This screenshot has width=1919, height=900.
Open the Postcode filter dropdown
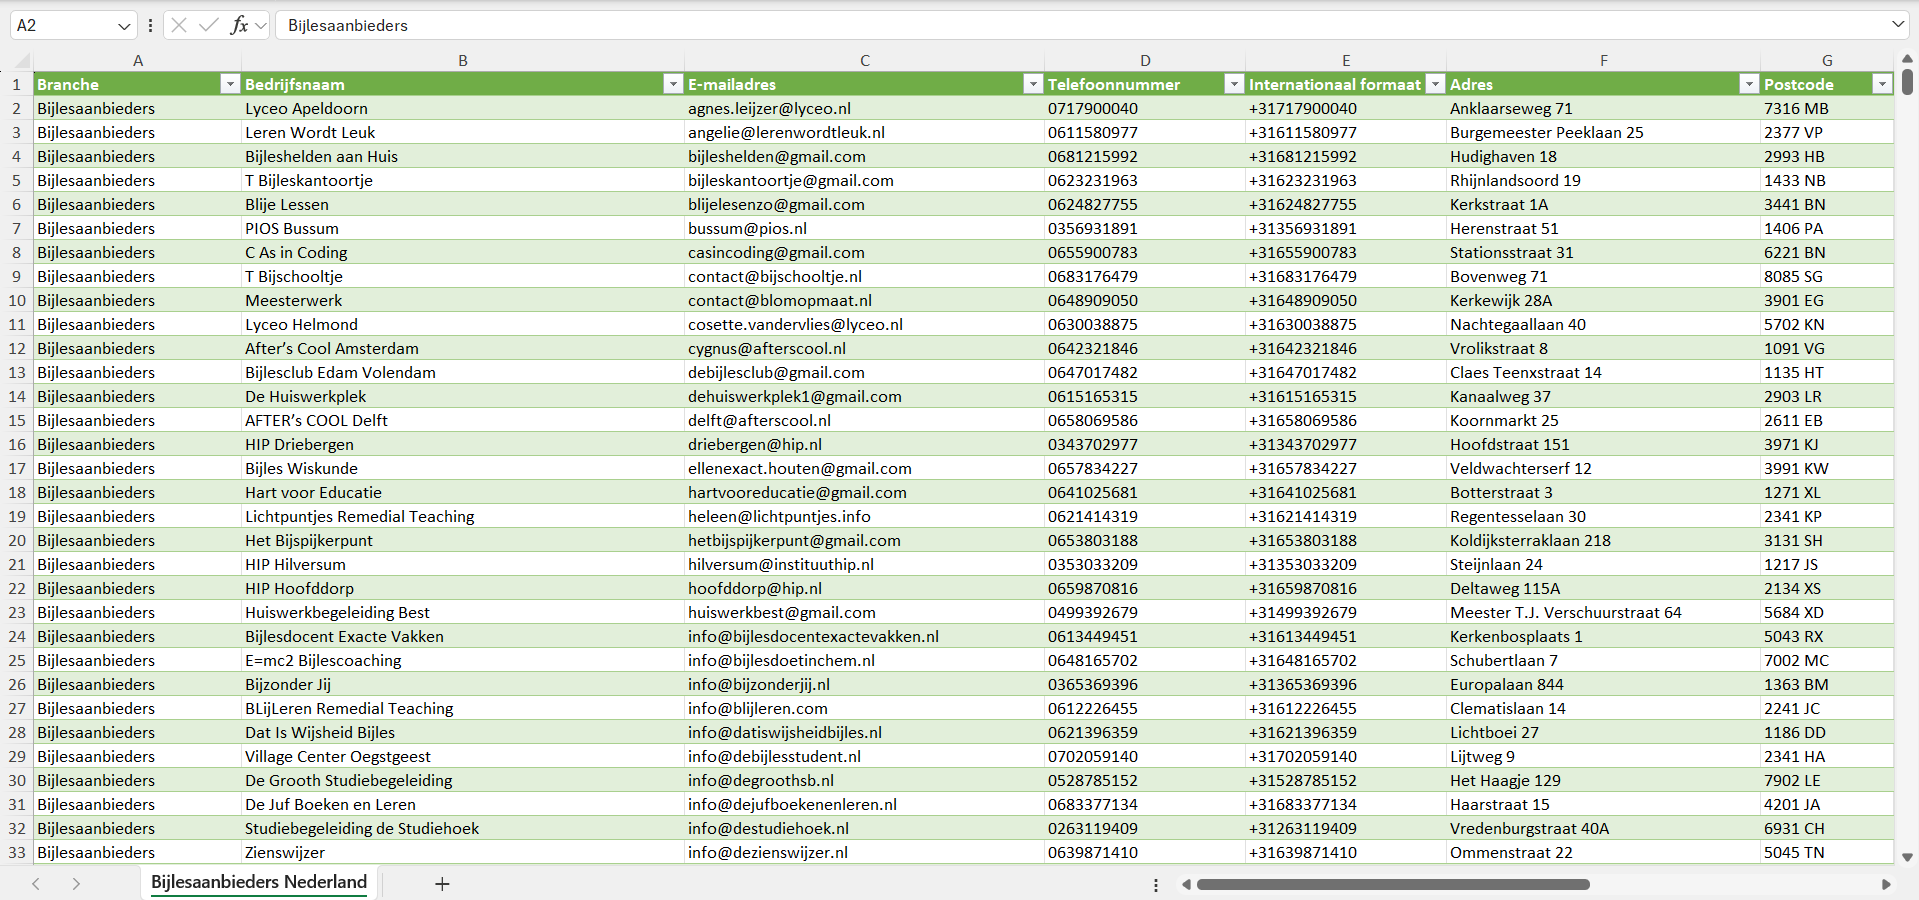pyautogui.click(x=1881, y=84)
